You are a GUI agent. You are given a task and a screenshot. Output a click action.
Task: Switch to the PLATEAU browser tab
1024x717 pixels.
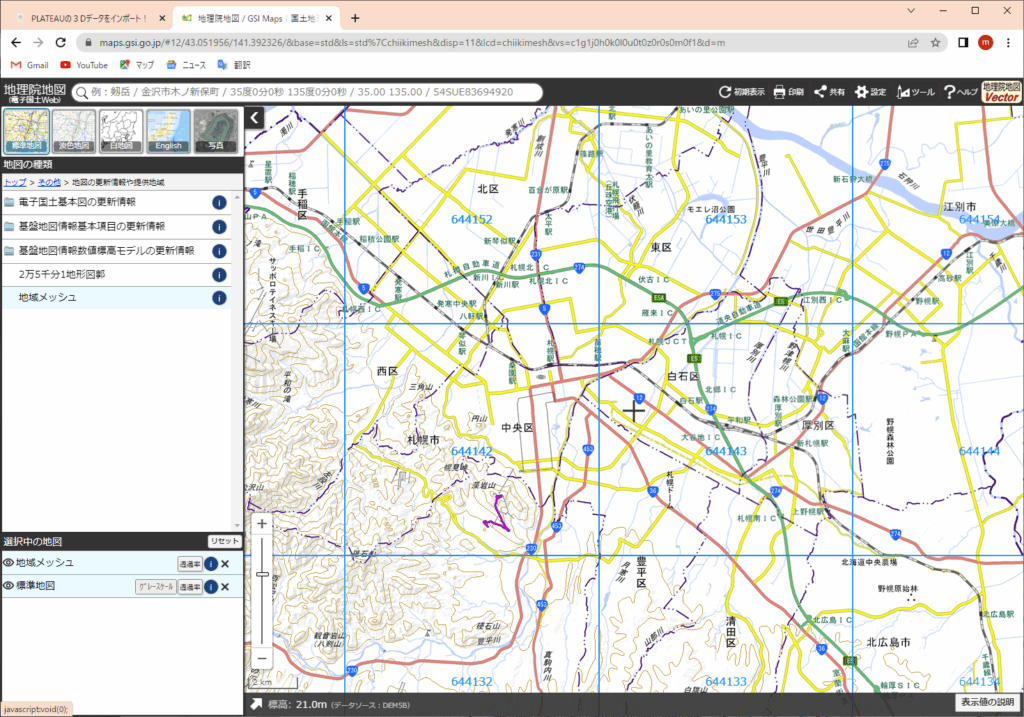[85, 18]
